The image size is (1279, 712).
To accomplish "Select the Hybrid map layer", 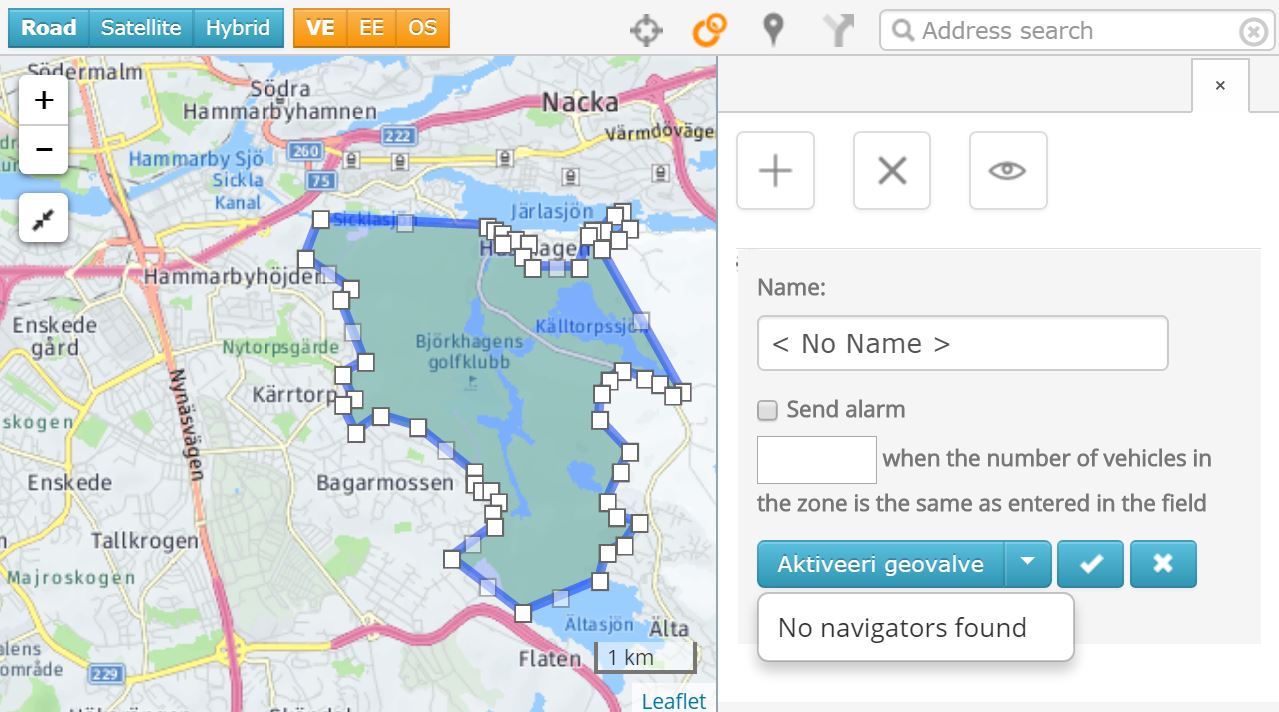I will [238, 28].
